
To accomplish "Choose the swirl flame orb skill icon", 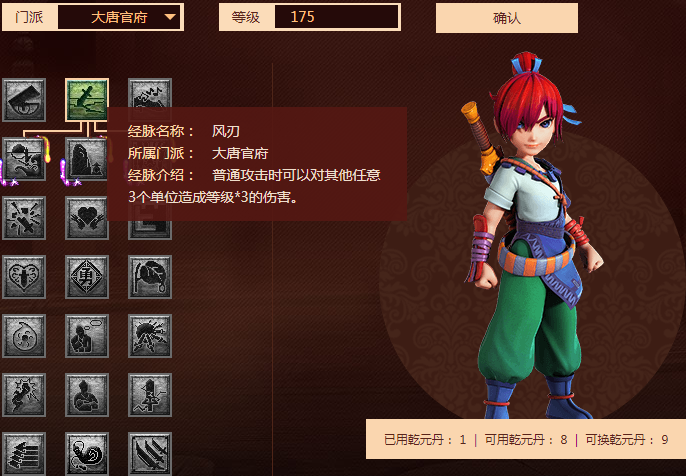I will click(x=24, y=336).
